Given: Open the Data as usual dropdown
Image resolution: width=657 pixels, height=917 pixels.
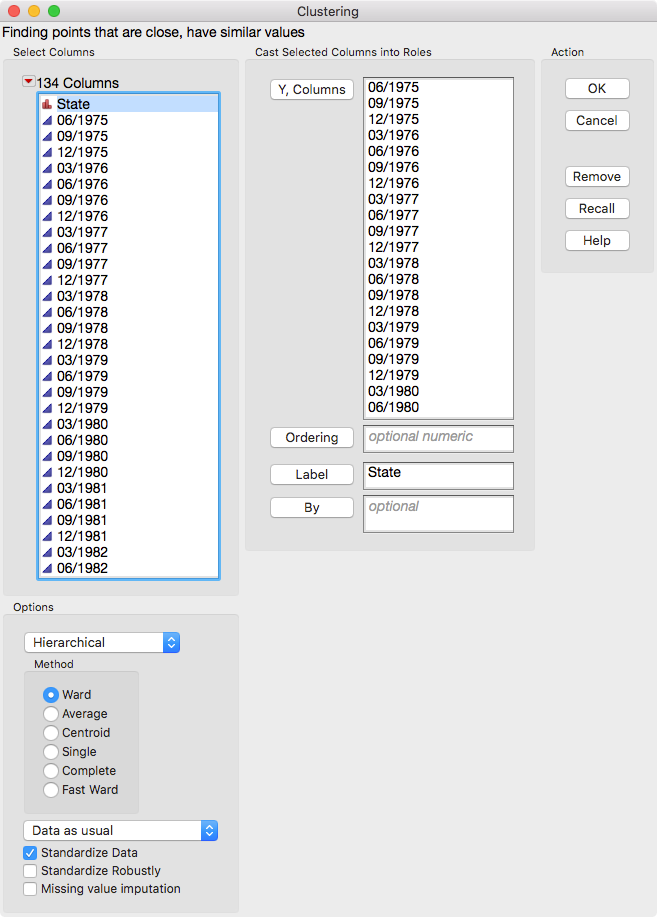Looking at the screenshot, I should coord(121,830).
